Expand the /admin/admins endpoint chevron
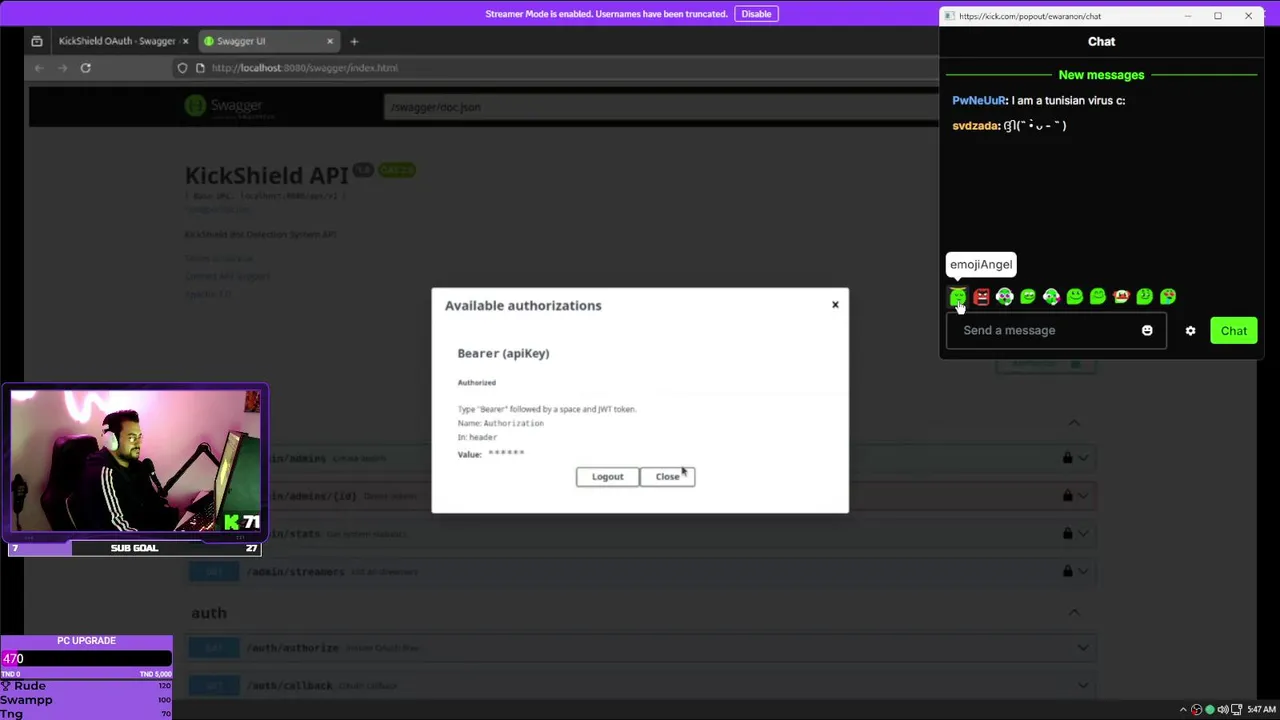The image size is (1280, 720). coord(1083,458)
